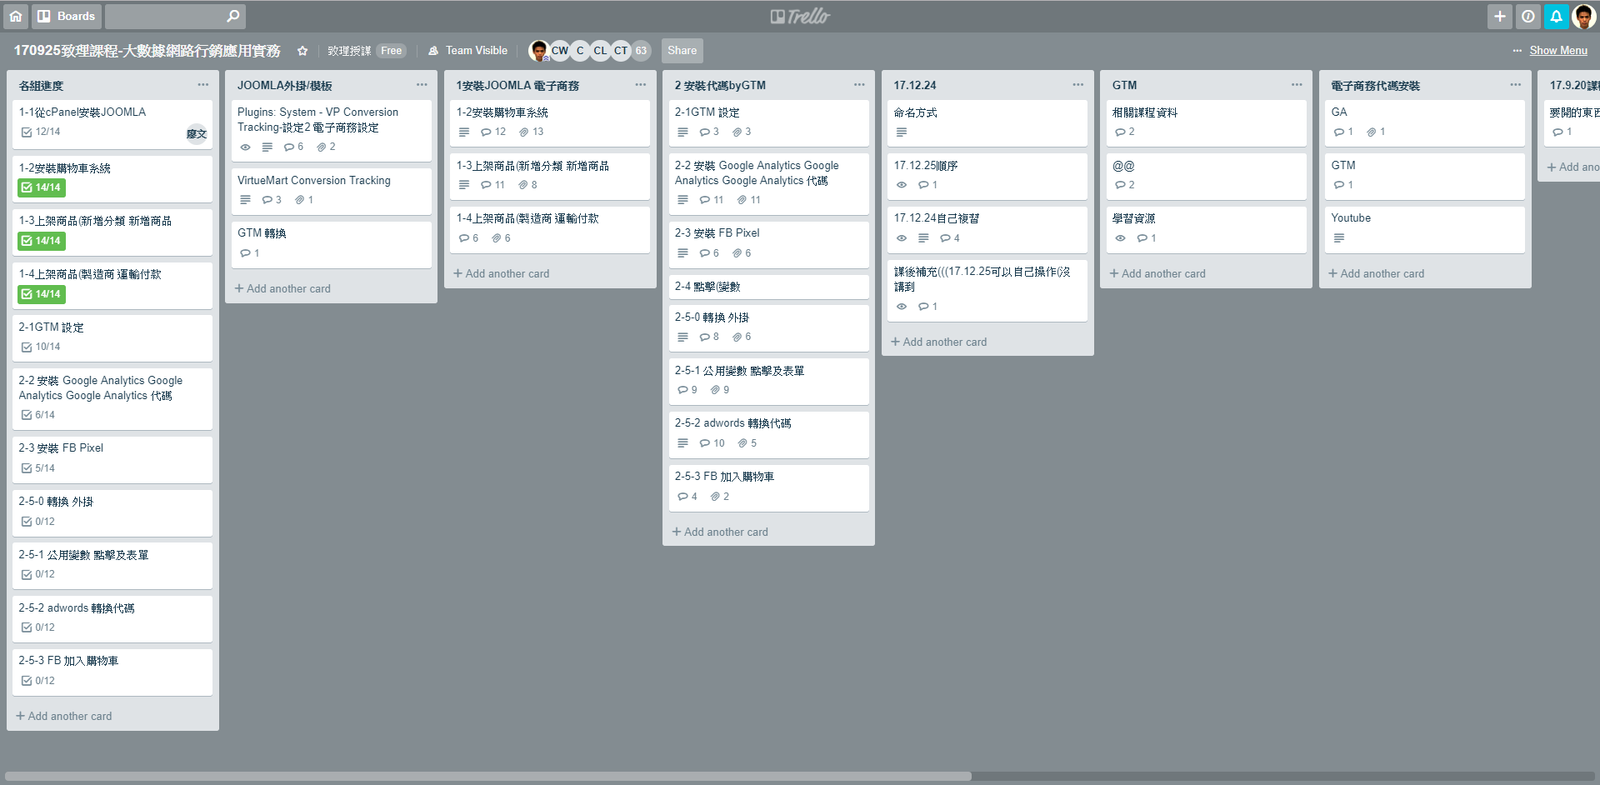Open the Boards menu
Viewport: 1600px width, 785px height.
pyautogui.click(x=66, y=16)
